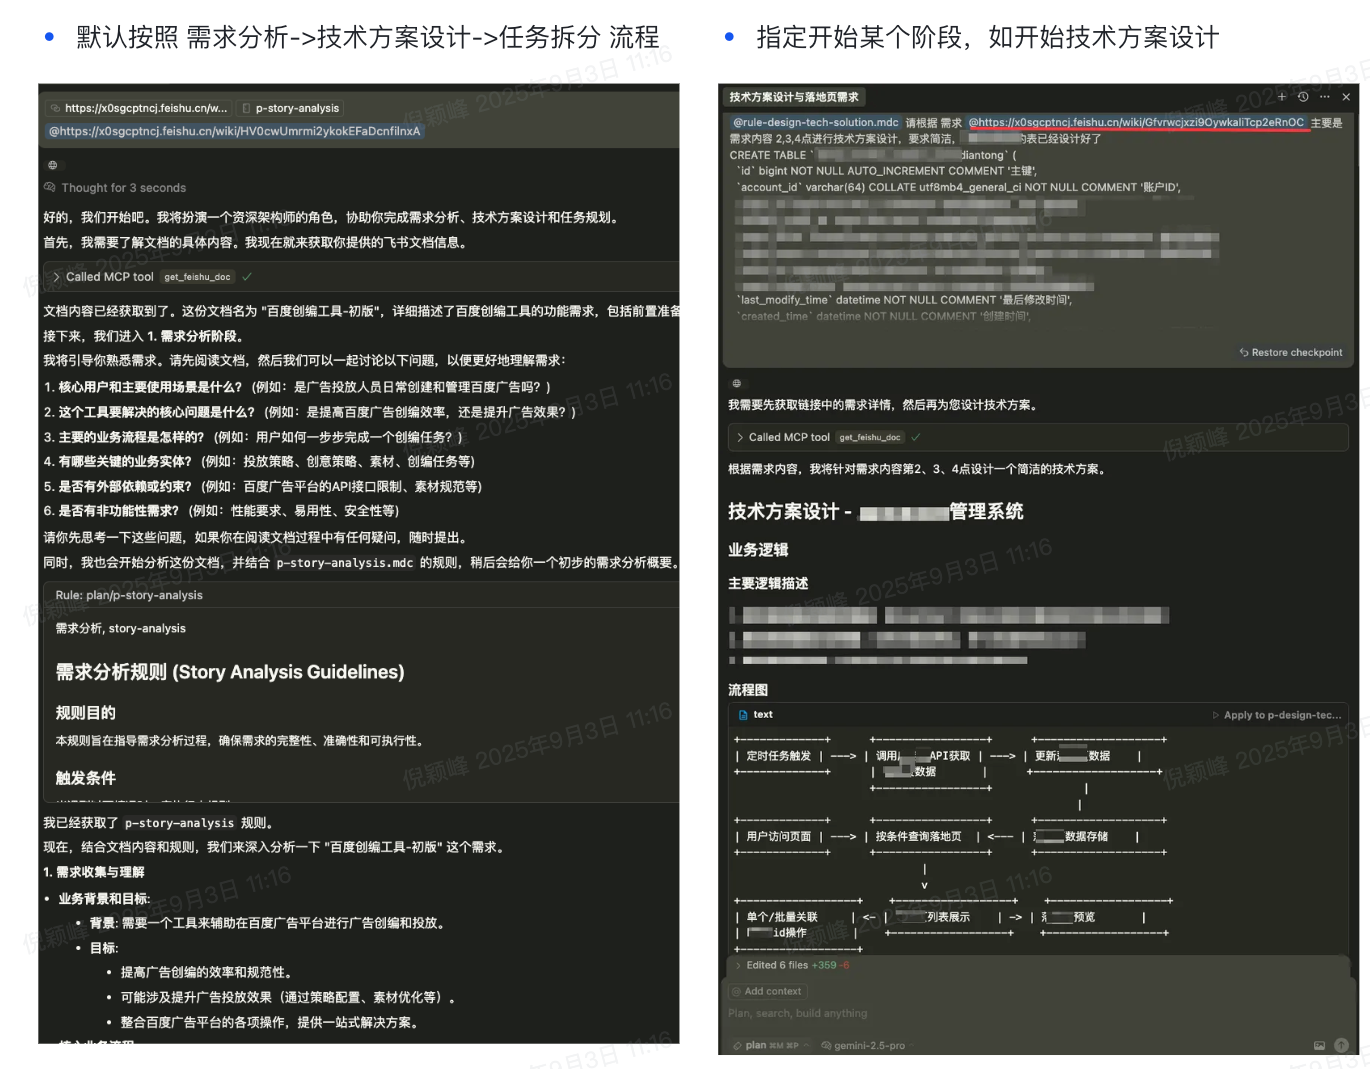The image size is (1370, 1069).
Task: Click the 业务逻辑 heading
Action: [758, 550]
